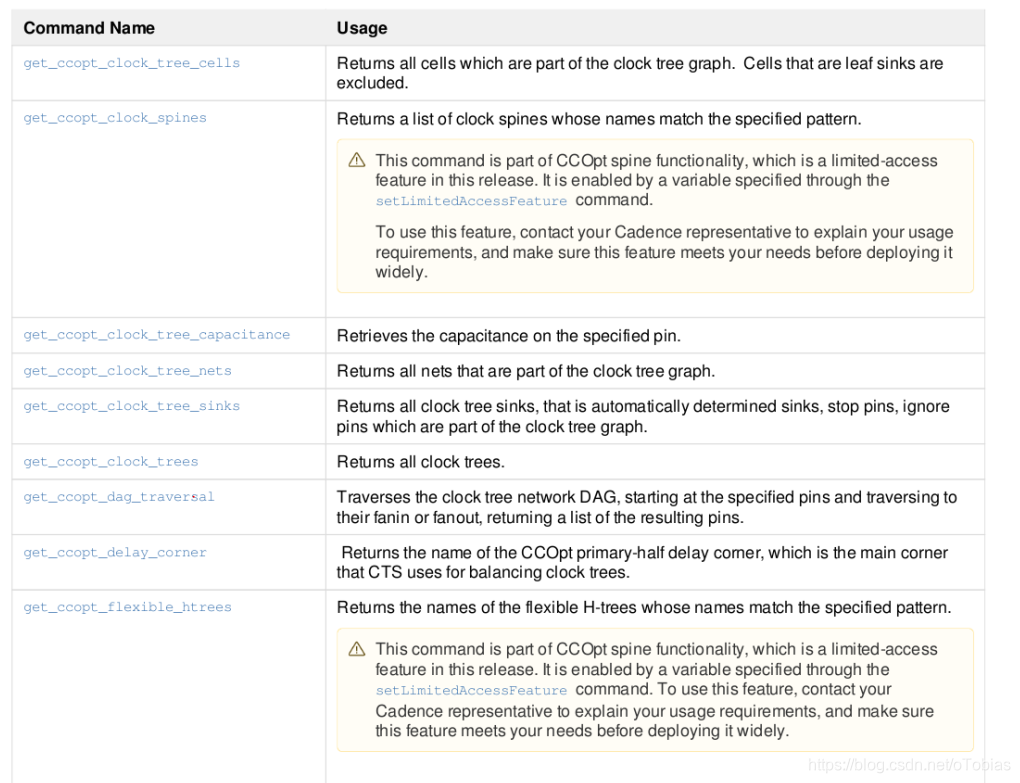
Task: Click the get_ccopt_flexible_htrees hyperlink
Action: [127, 607]
